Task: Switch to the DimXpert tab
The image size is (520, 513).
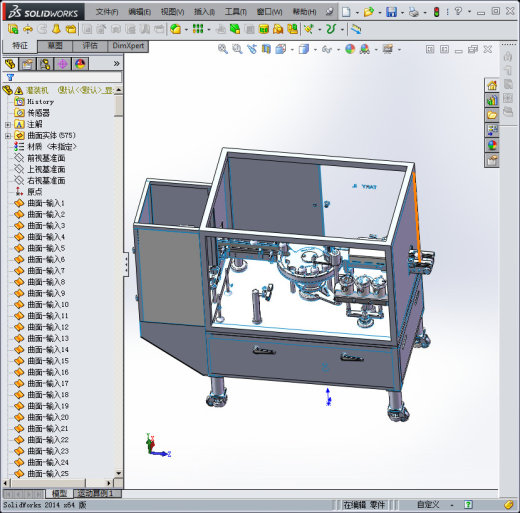Action: point(128,46)
